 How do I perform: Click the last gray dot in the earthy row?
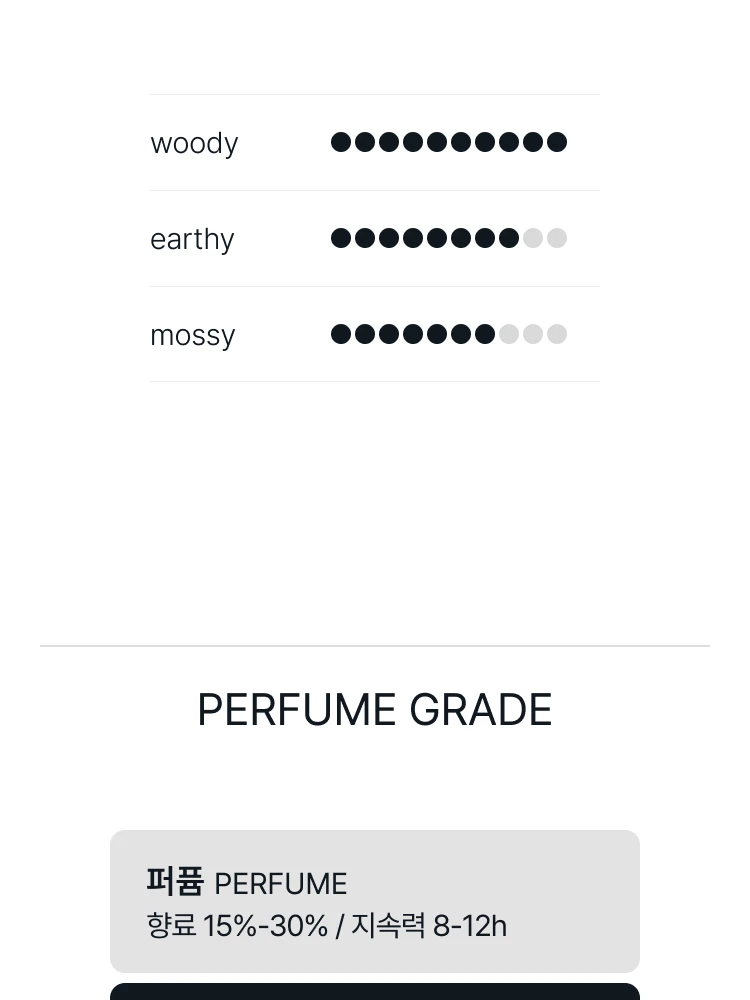(557, 238)
